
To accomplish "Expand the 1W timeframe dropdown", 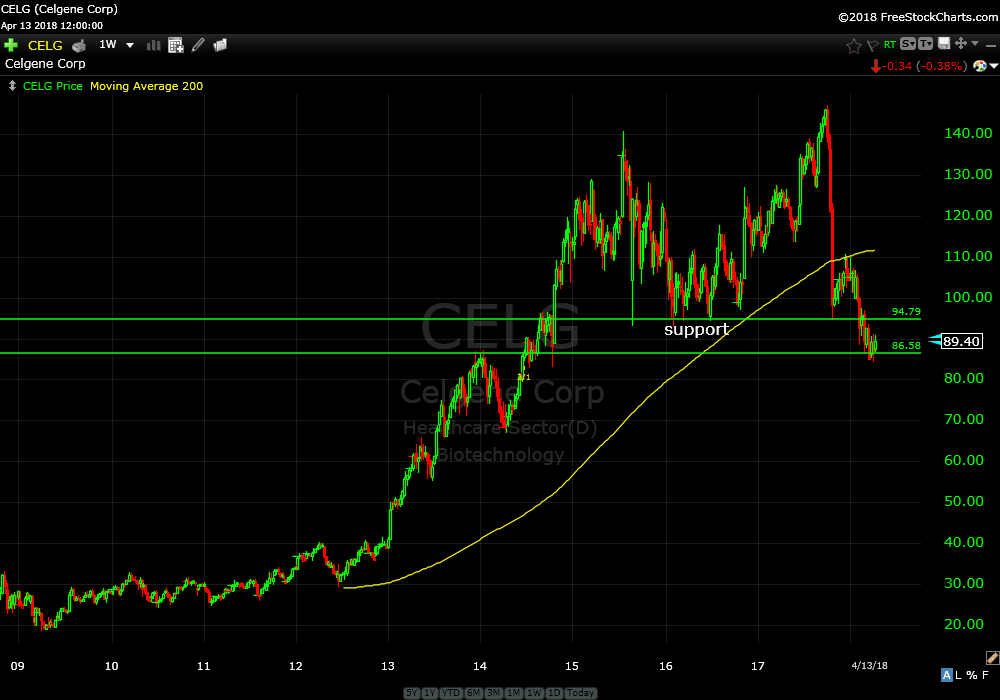I will (129, 45).
